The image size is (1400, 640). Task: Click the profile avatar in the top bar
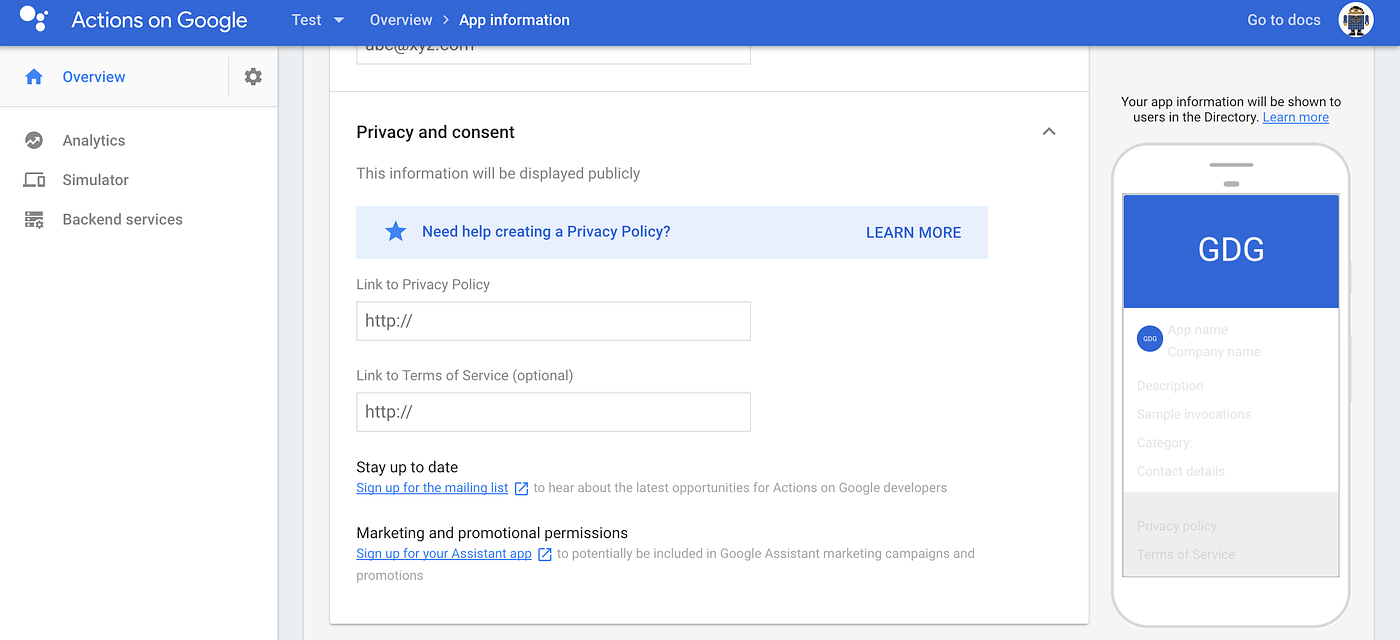click(1355, 19)
